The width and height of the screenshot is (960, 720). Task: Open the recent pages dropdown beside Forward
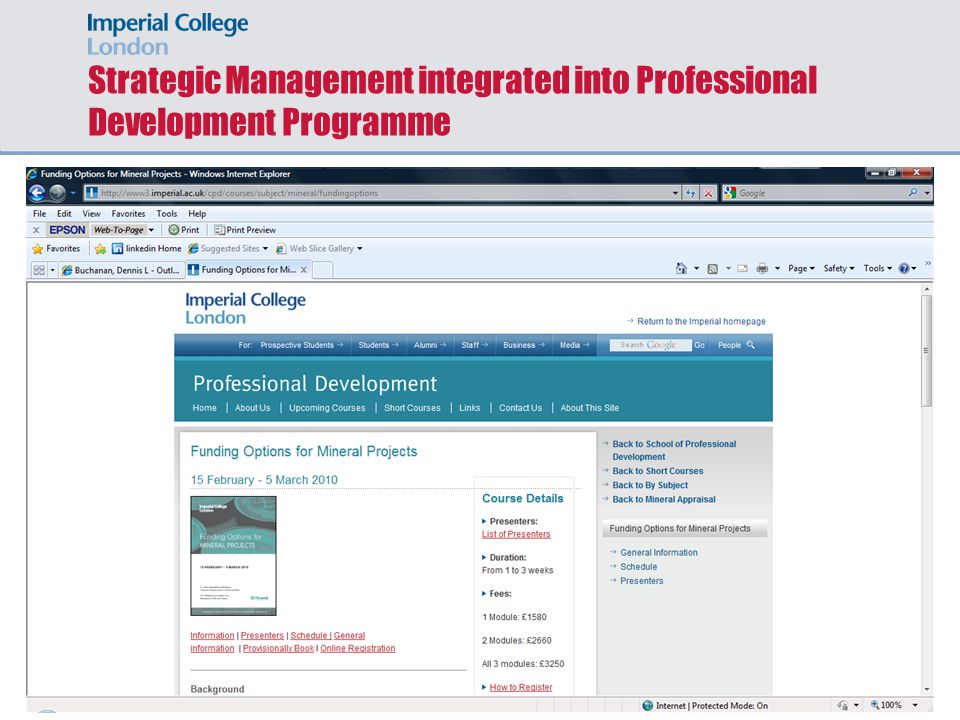73,193
